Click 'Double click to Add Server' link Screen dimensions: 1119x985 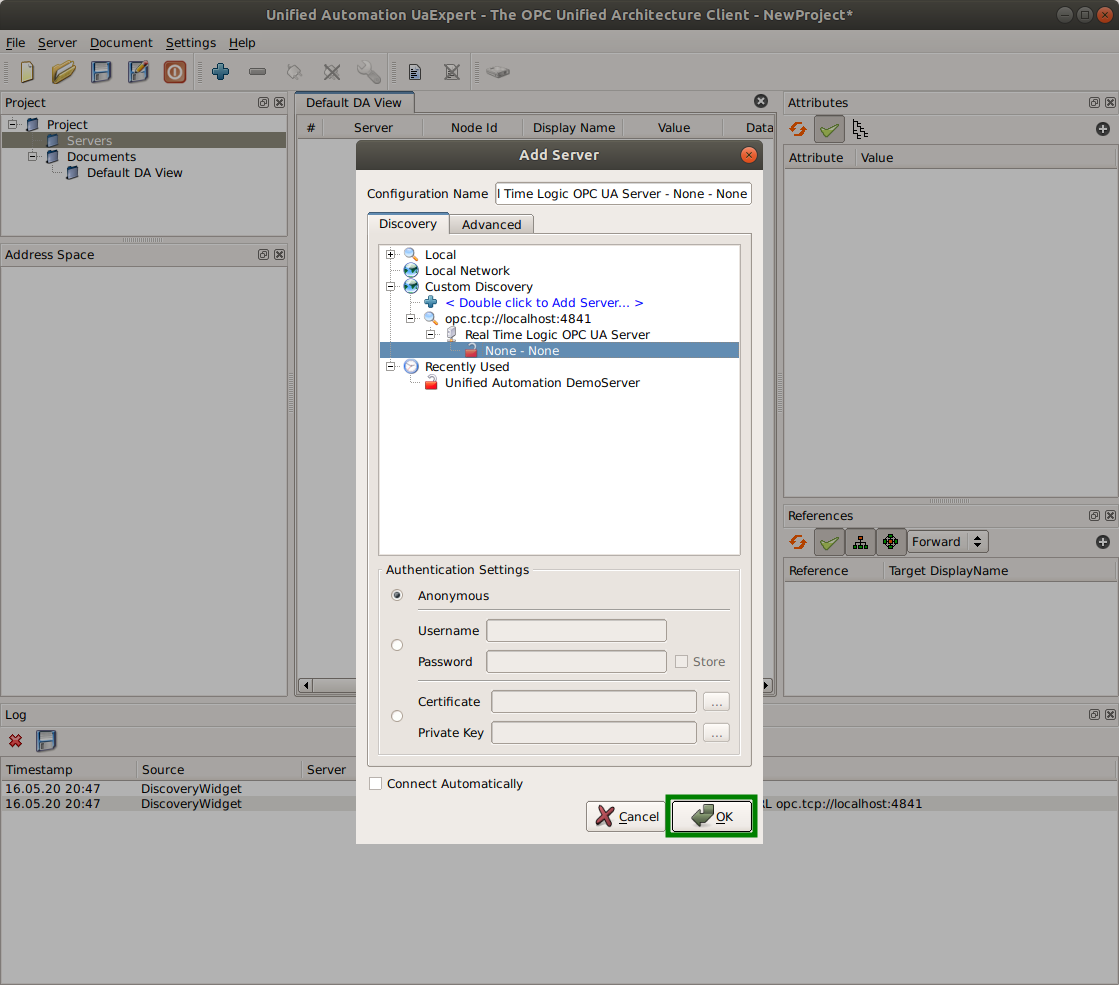(x=544, y=303)
